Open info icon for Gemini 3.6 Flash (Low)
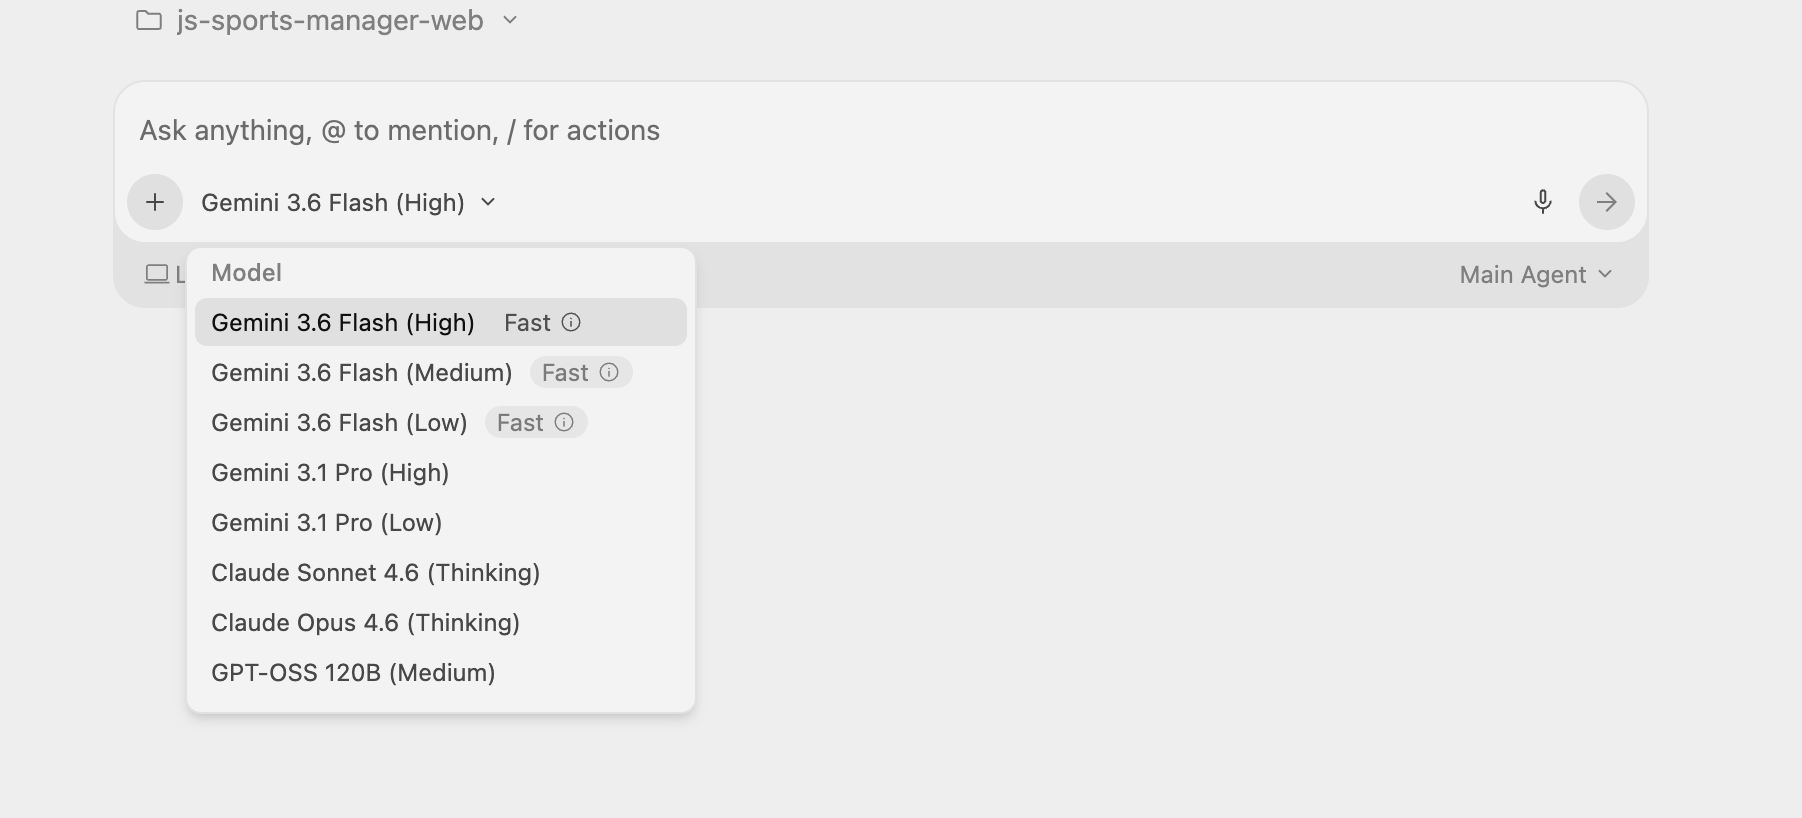The height and width of the screenshot is (818, 1802). click(564, 422)
